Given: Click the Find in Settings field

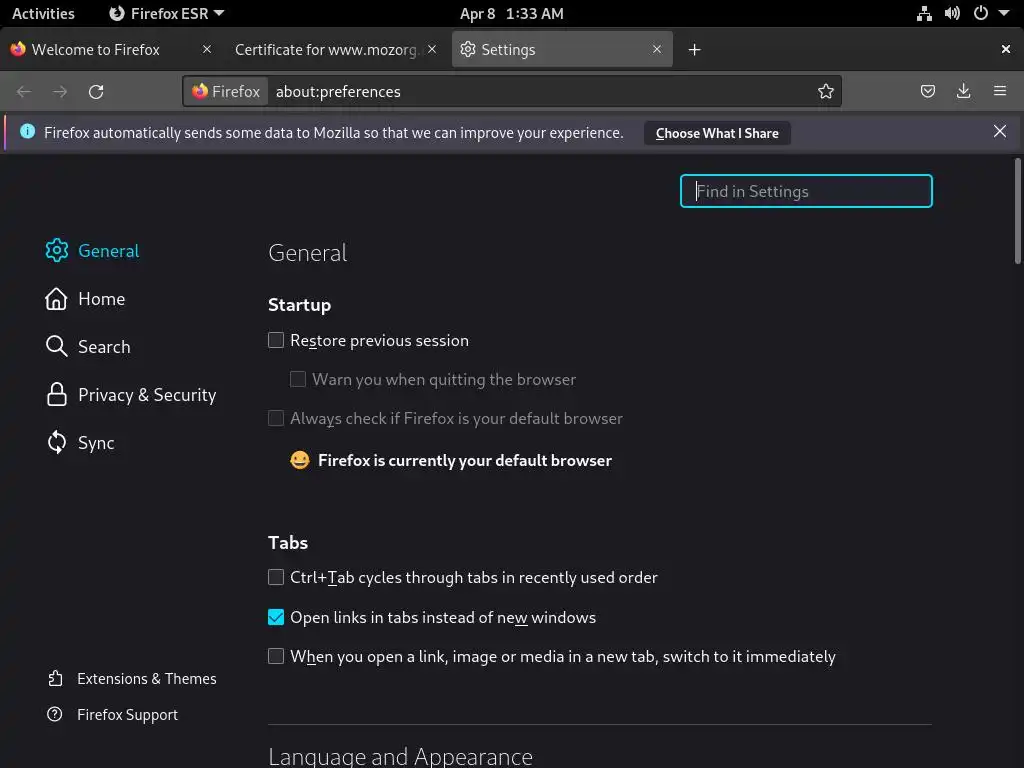Looking at the screenshot, I should tap(806, 191).
